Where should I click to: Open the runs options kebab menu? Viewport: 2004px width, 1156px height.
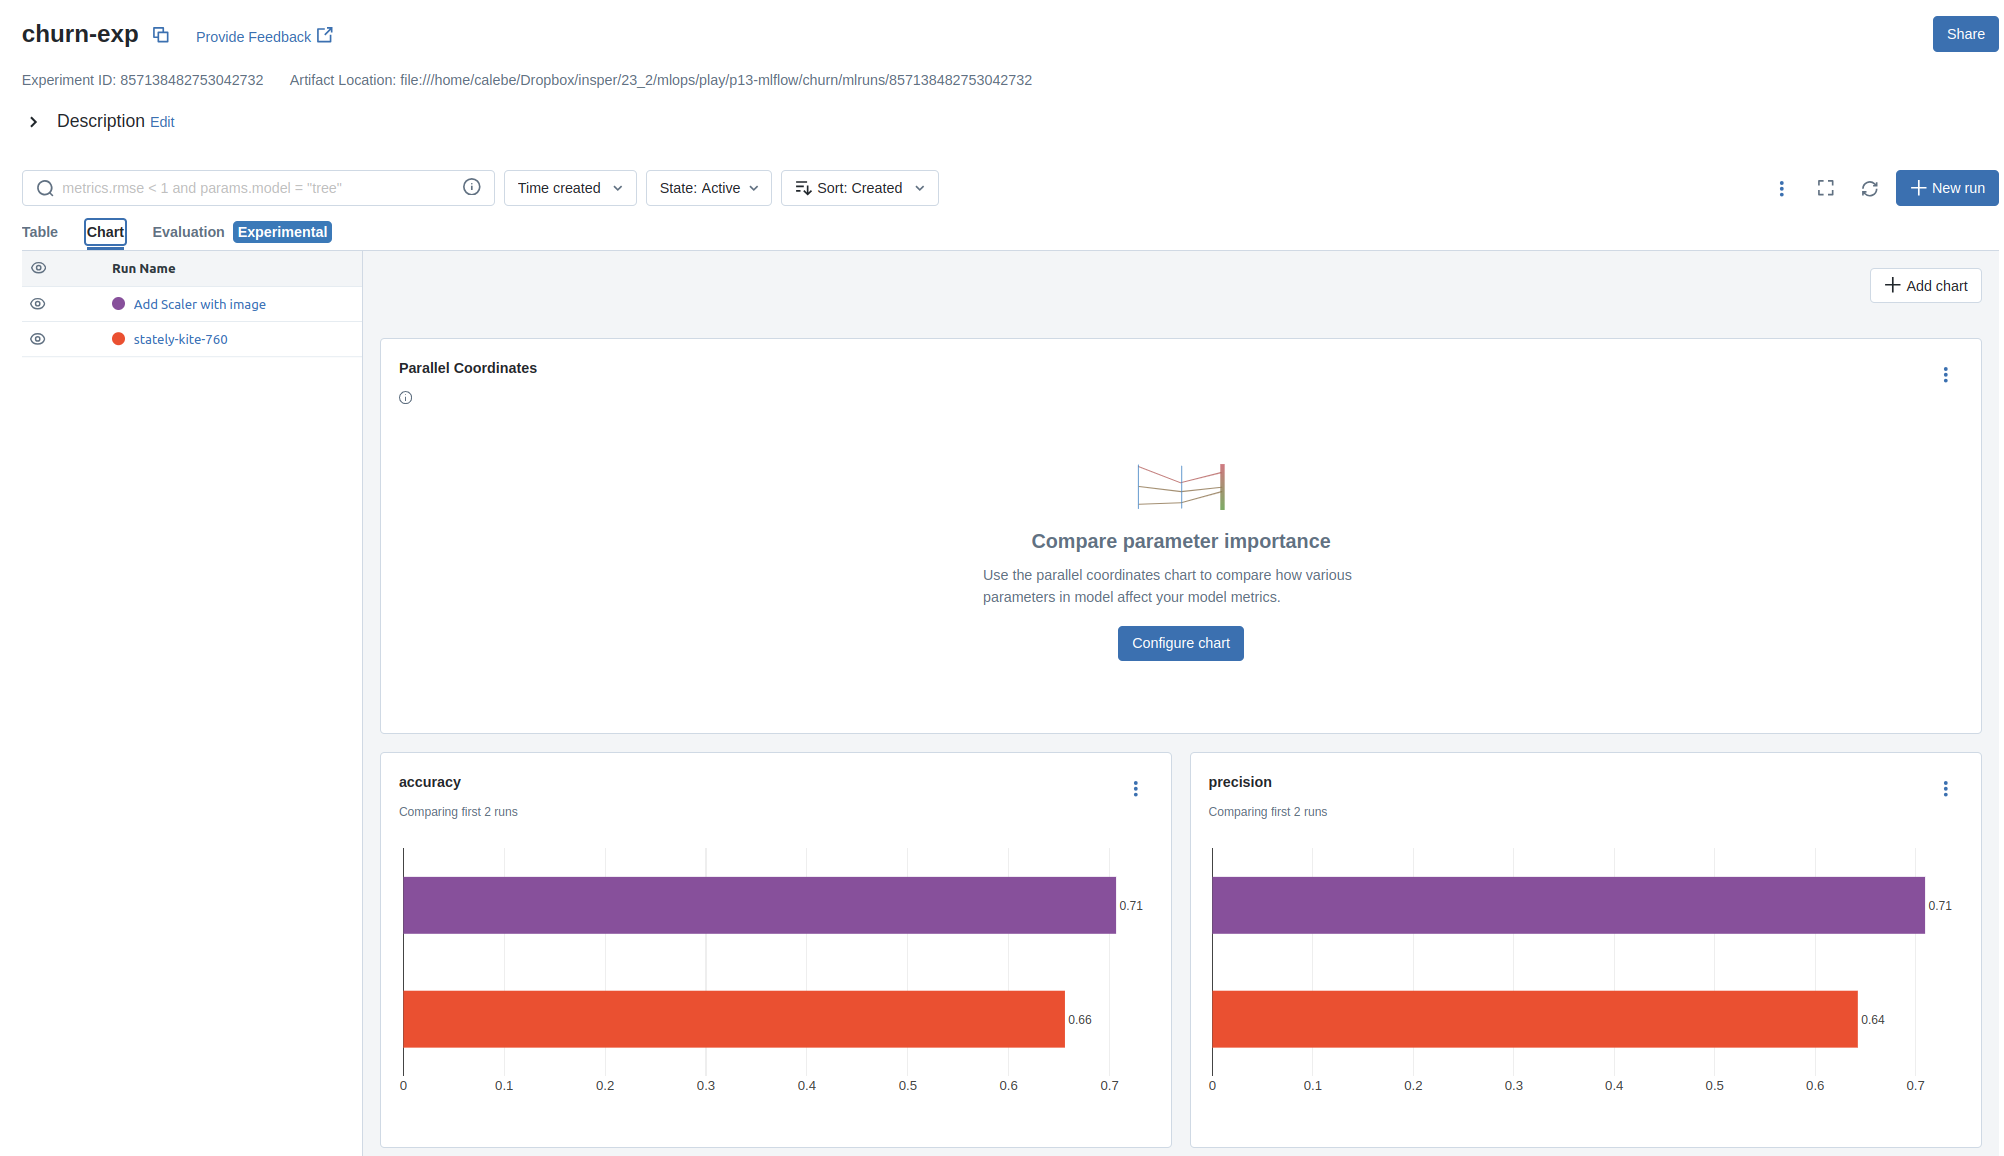(x=1781, y=188)
